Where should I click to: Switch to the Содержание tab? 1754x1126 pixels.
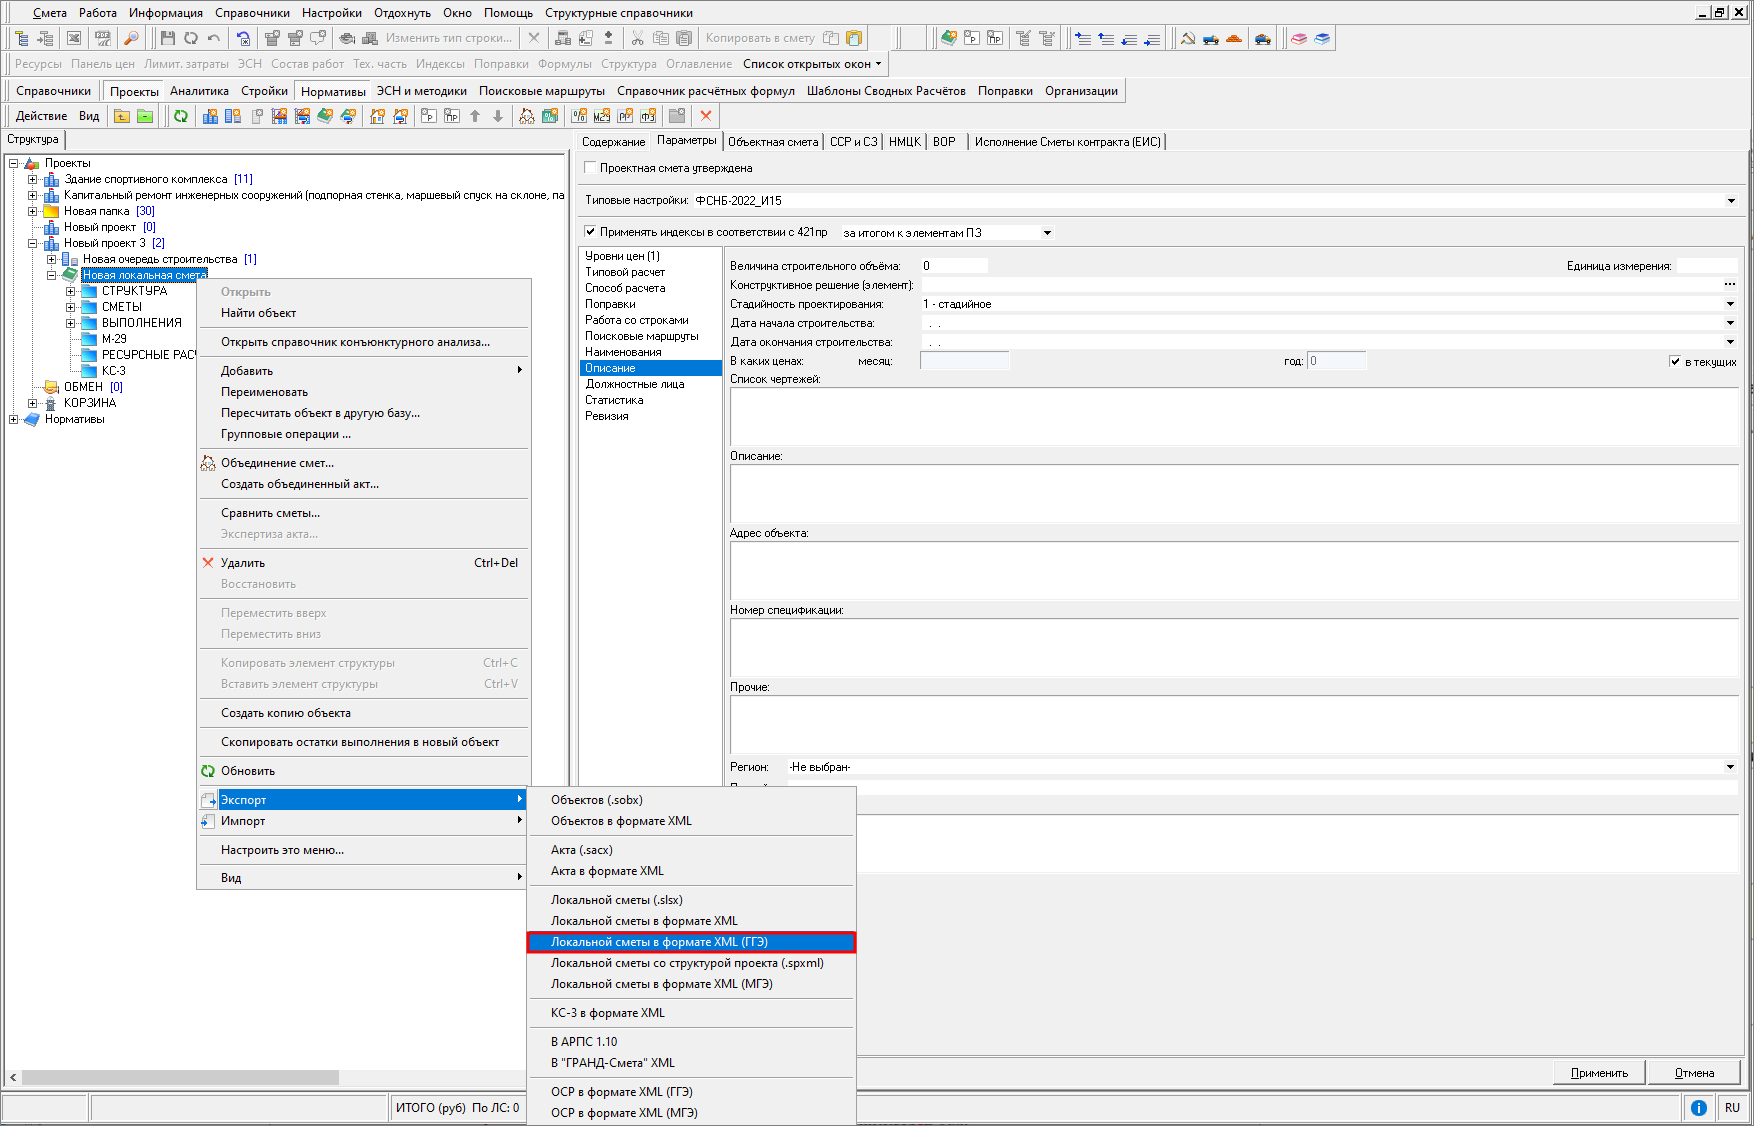pos(613,142)
